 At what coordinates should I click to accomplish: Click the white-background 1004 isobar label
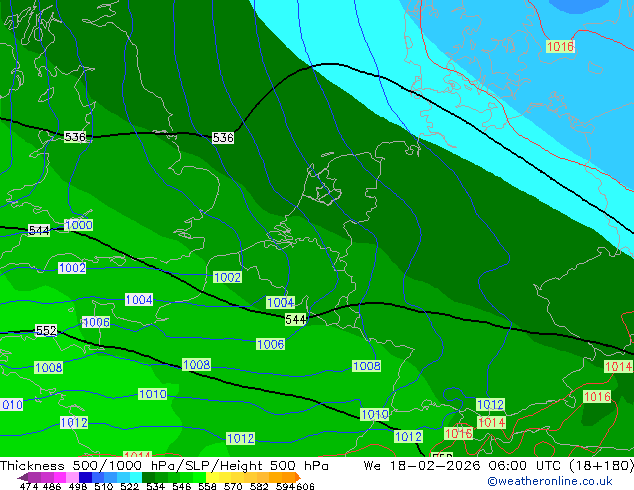tap(139, 300)
